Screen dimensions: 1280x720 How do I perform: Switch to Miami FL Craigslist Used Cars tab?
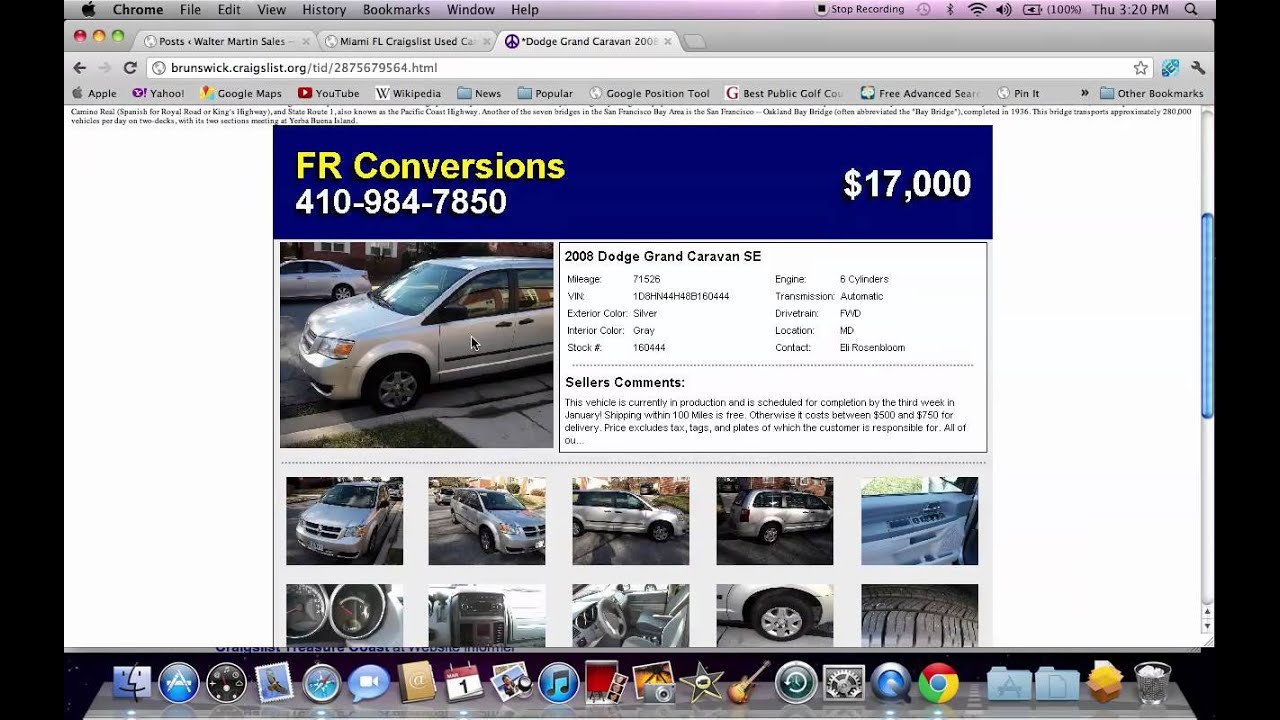coord(408,41)
